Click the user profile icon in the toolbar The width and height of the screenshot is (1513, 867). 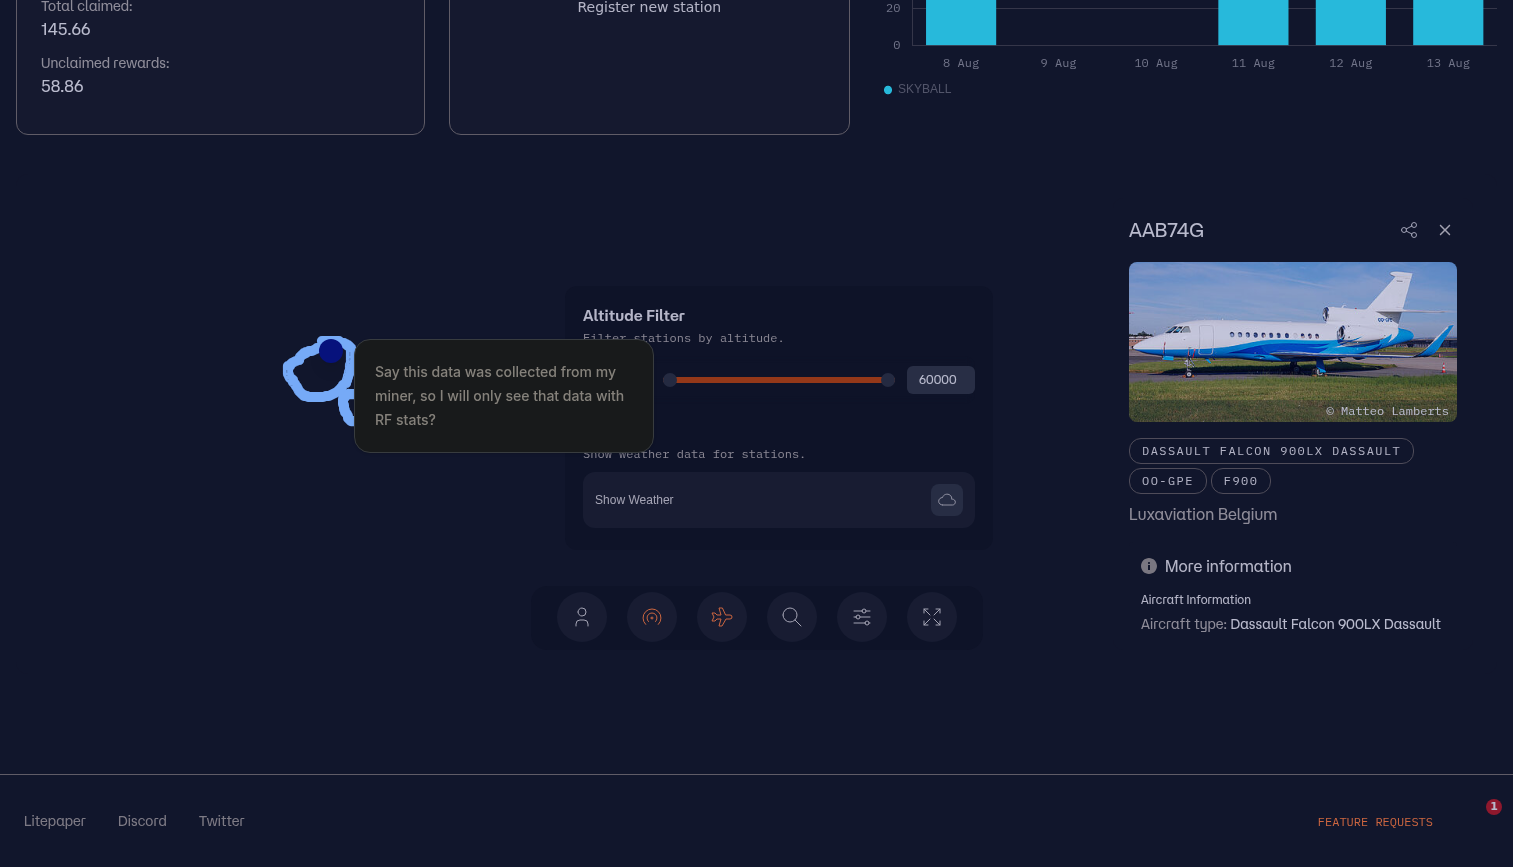pyautogui.click(x=582, y=617)
